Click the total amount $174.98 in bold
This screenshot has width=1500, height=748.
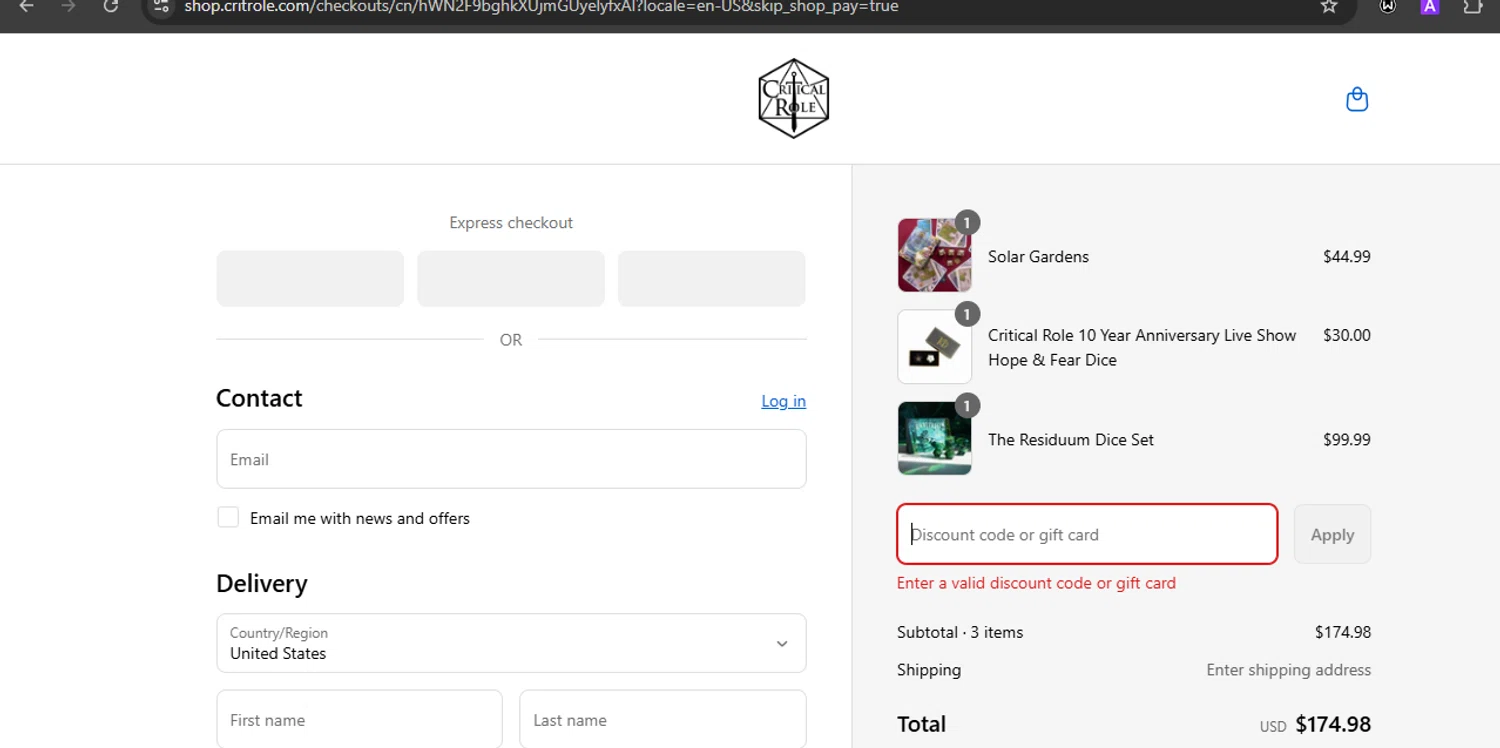click(x=1333, y=724)
